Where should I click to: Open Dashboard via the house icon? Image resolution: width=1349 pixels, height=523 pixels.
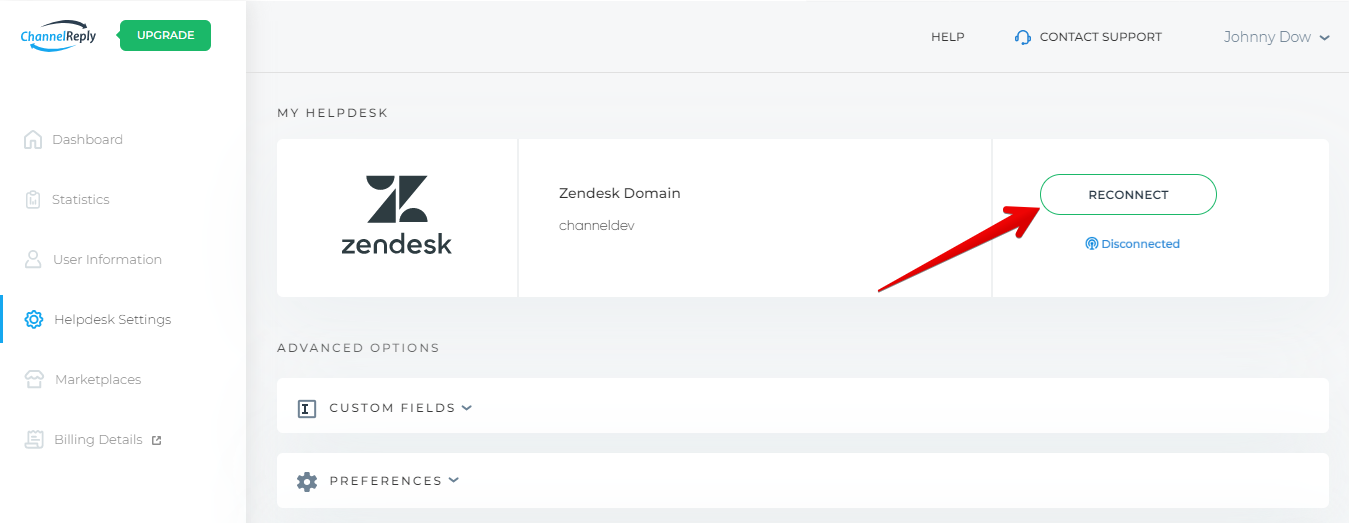click(x=33, y=139)
